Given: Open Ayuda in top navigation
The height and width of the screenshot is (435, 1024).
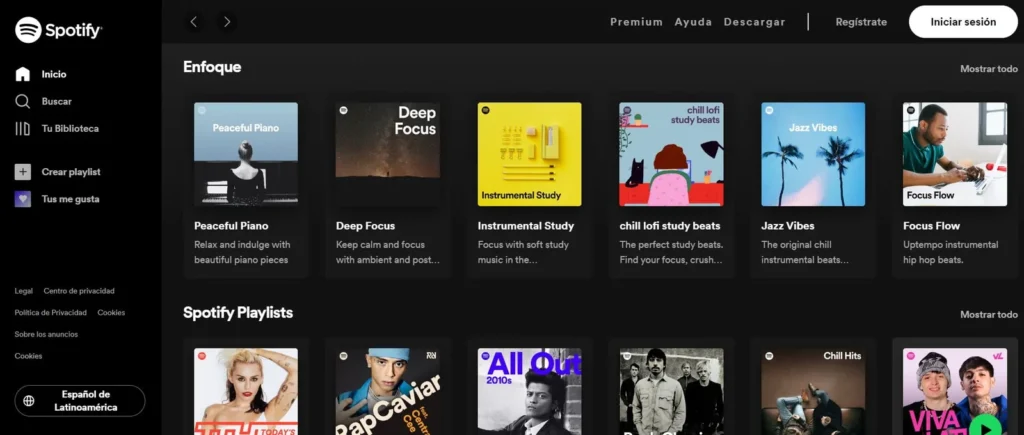Looking at the screenshot, I should tap(693, 22).
